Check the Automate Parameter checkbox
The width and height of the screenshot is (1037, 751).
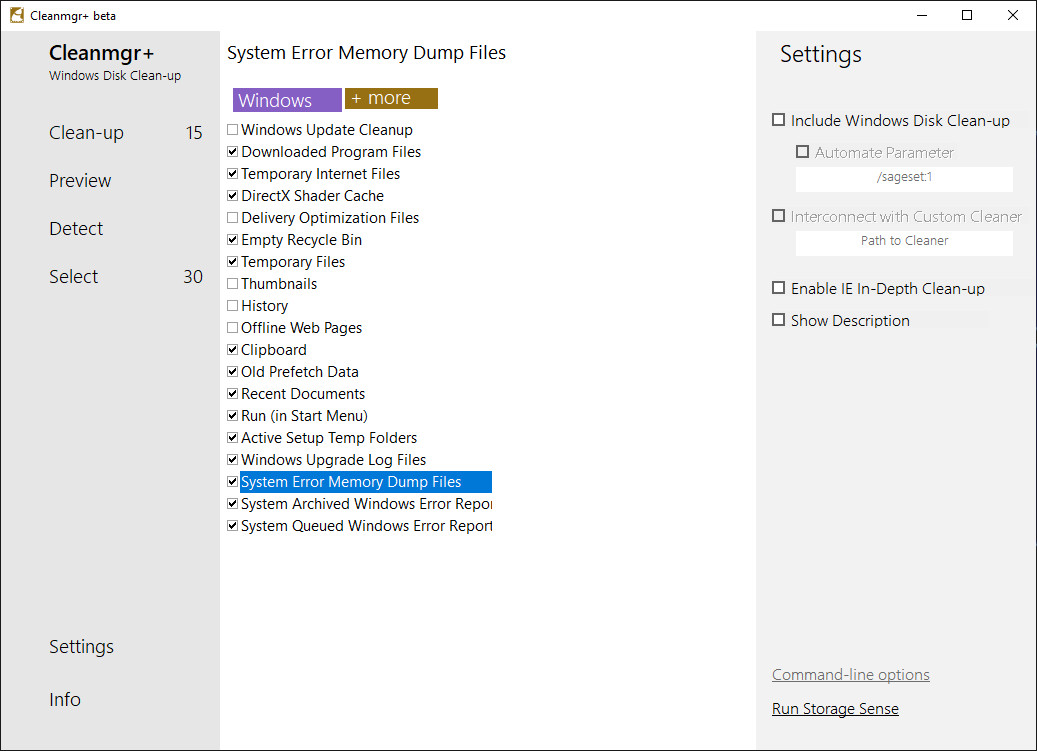point(802,151)
